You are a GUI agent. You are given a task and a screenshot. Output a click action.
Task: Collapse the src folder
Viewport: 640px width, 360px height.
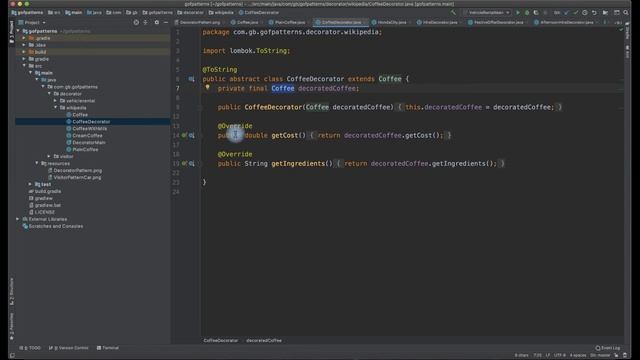click(24, 66)
